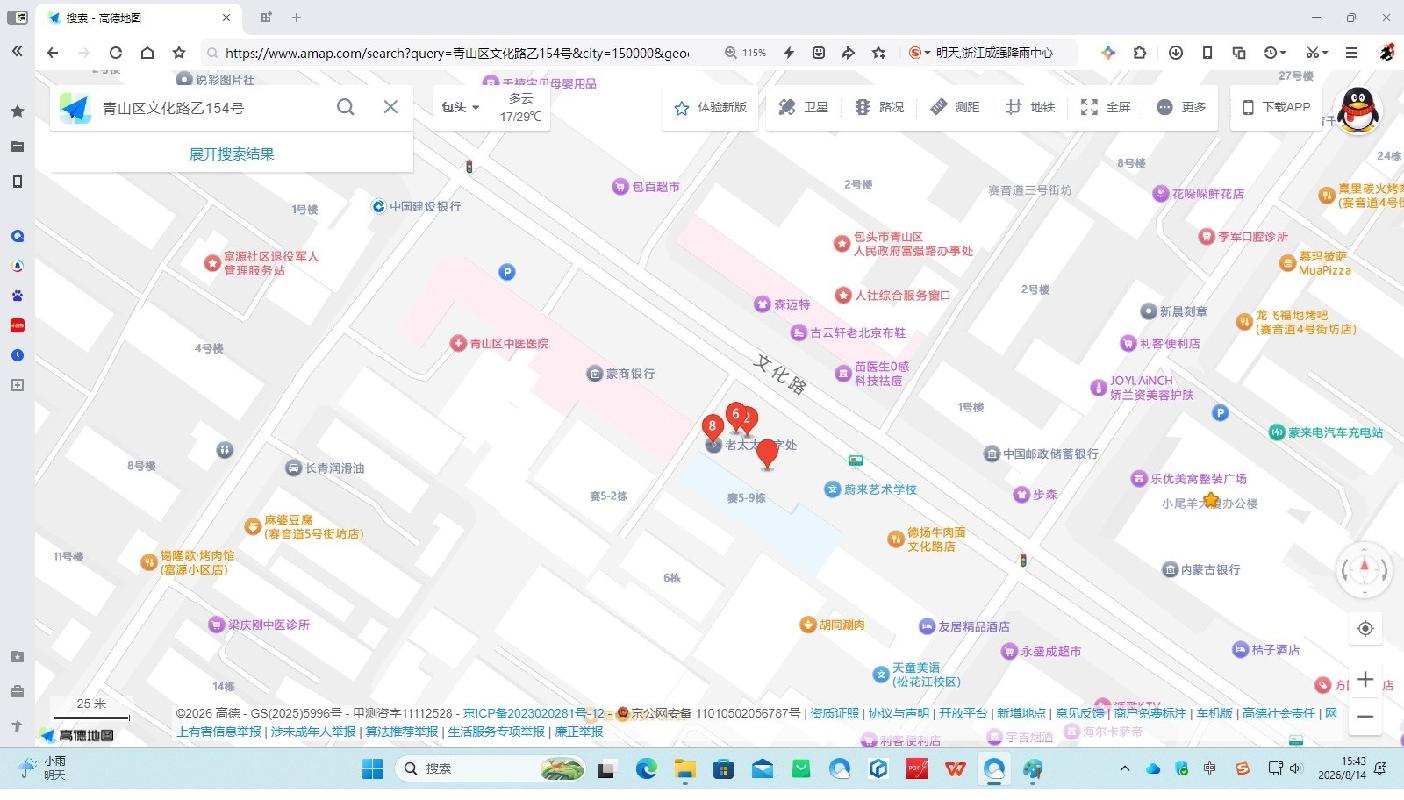
Task: Click the 麻婆豆腐 restaurant marker
Action: 253,526
